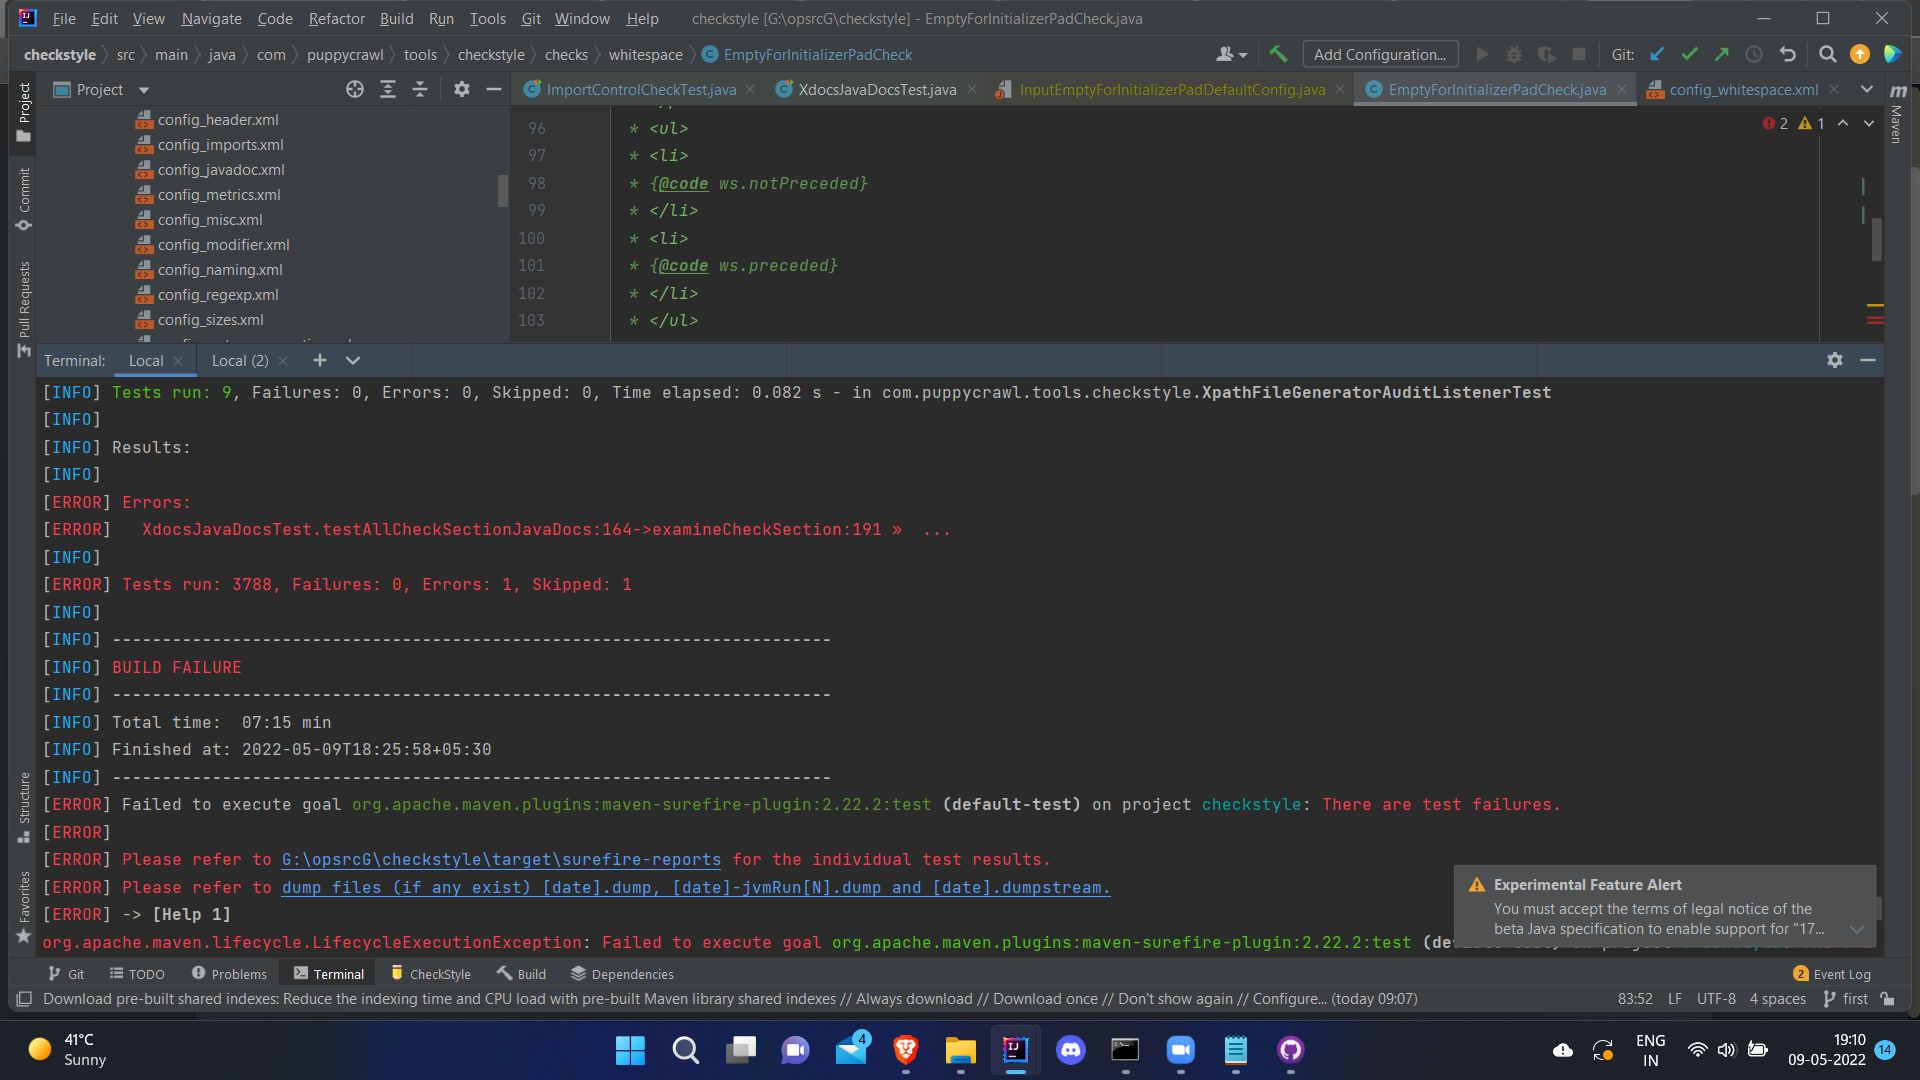Open terminal settings gear icon

pyautogui.click(x=1834, y=360)
